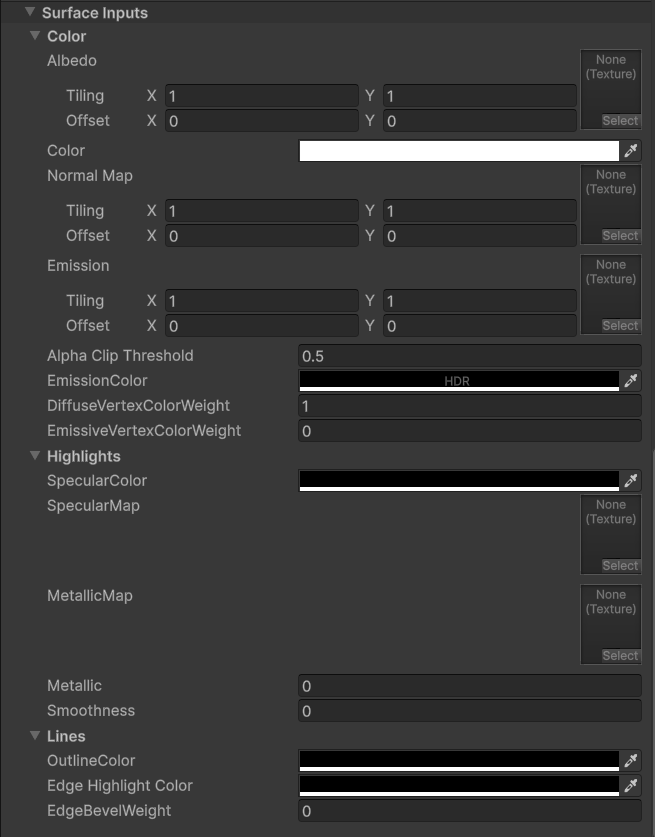This screenshot has width=655, height=837.
Task: Edit Albedo Offset Y field
Action: 479,121
